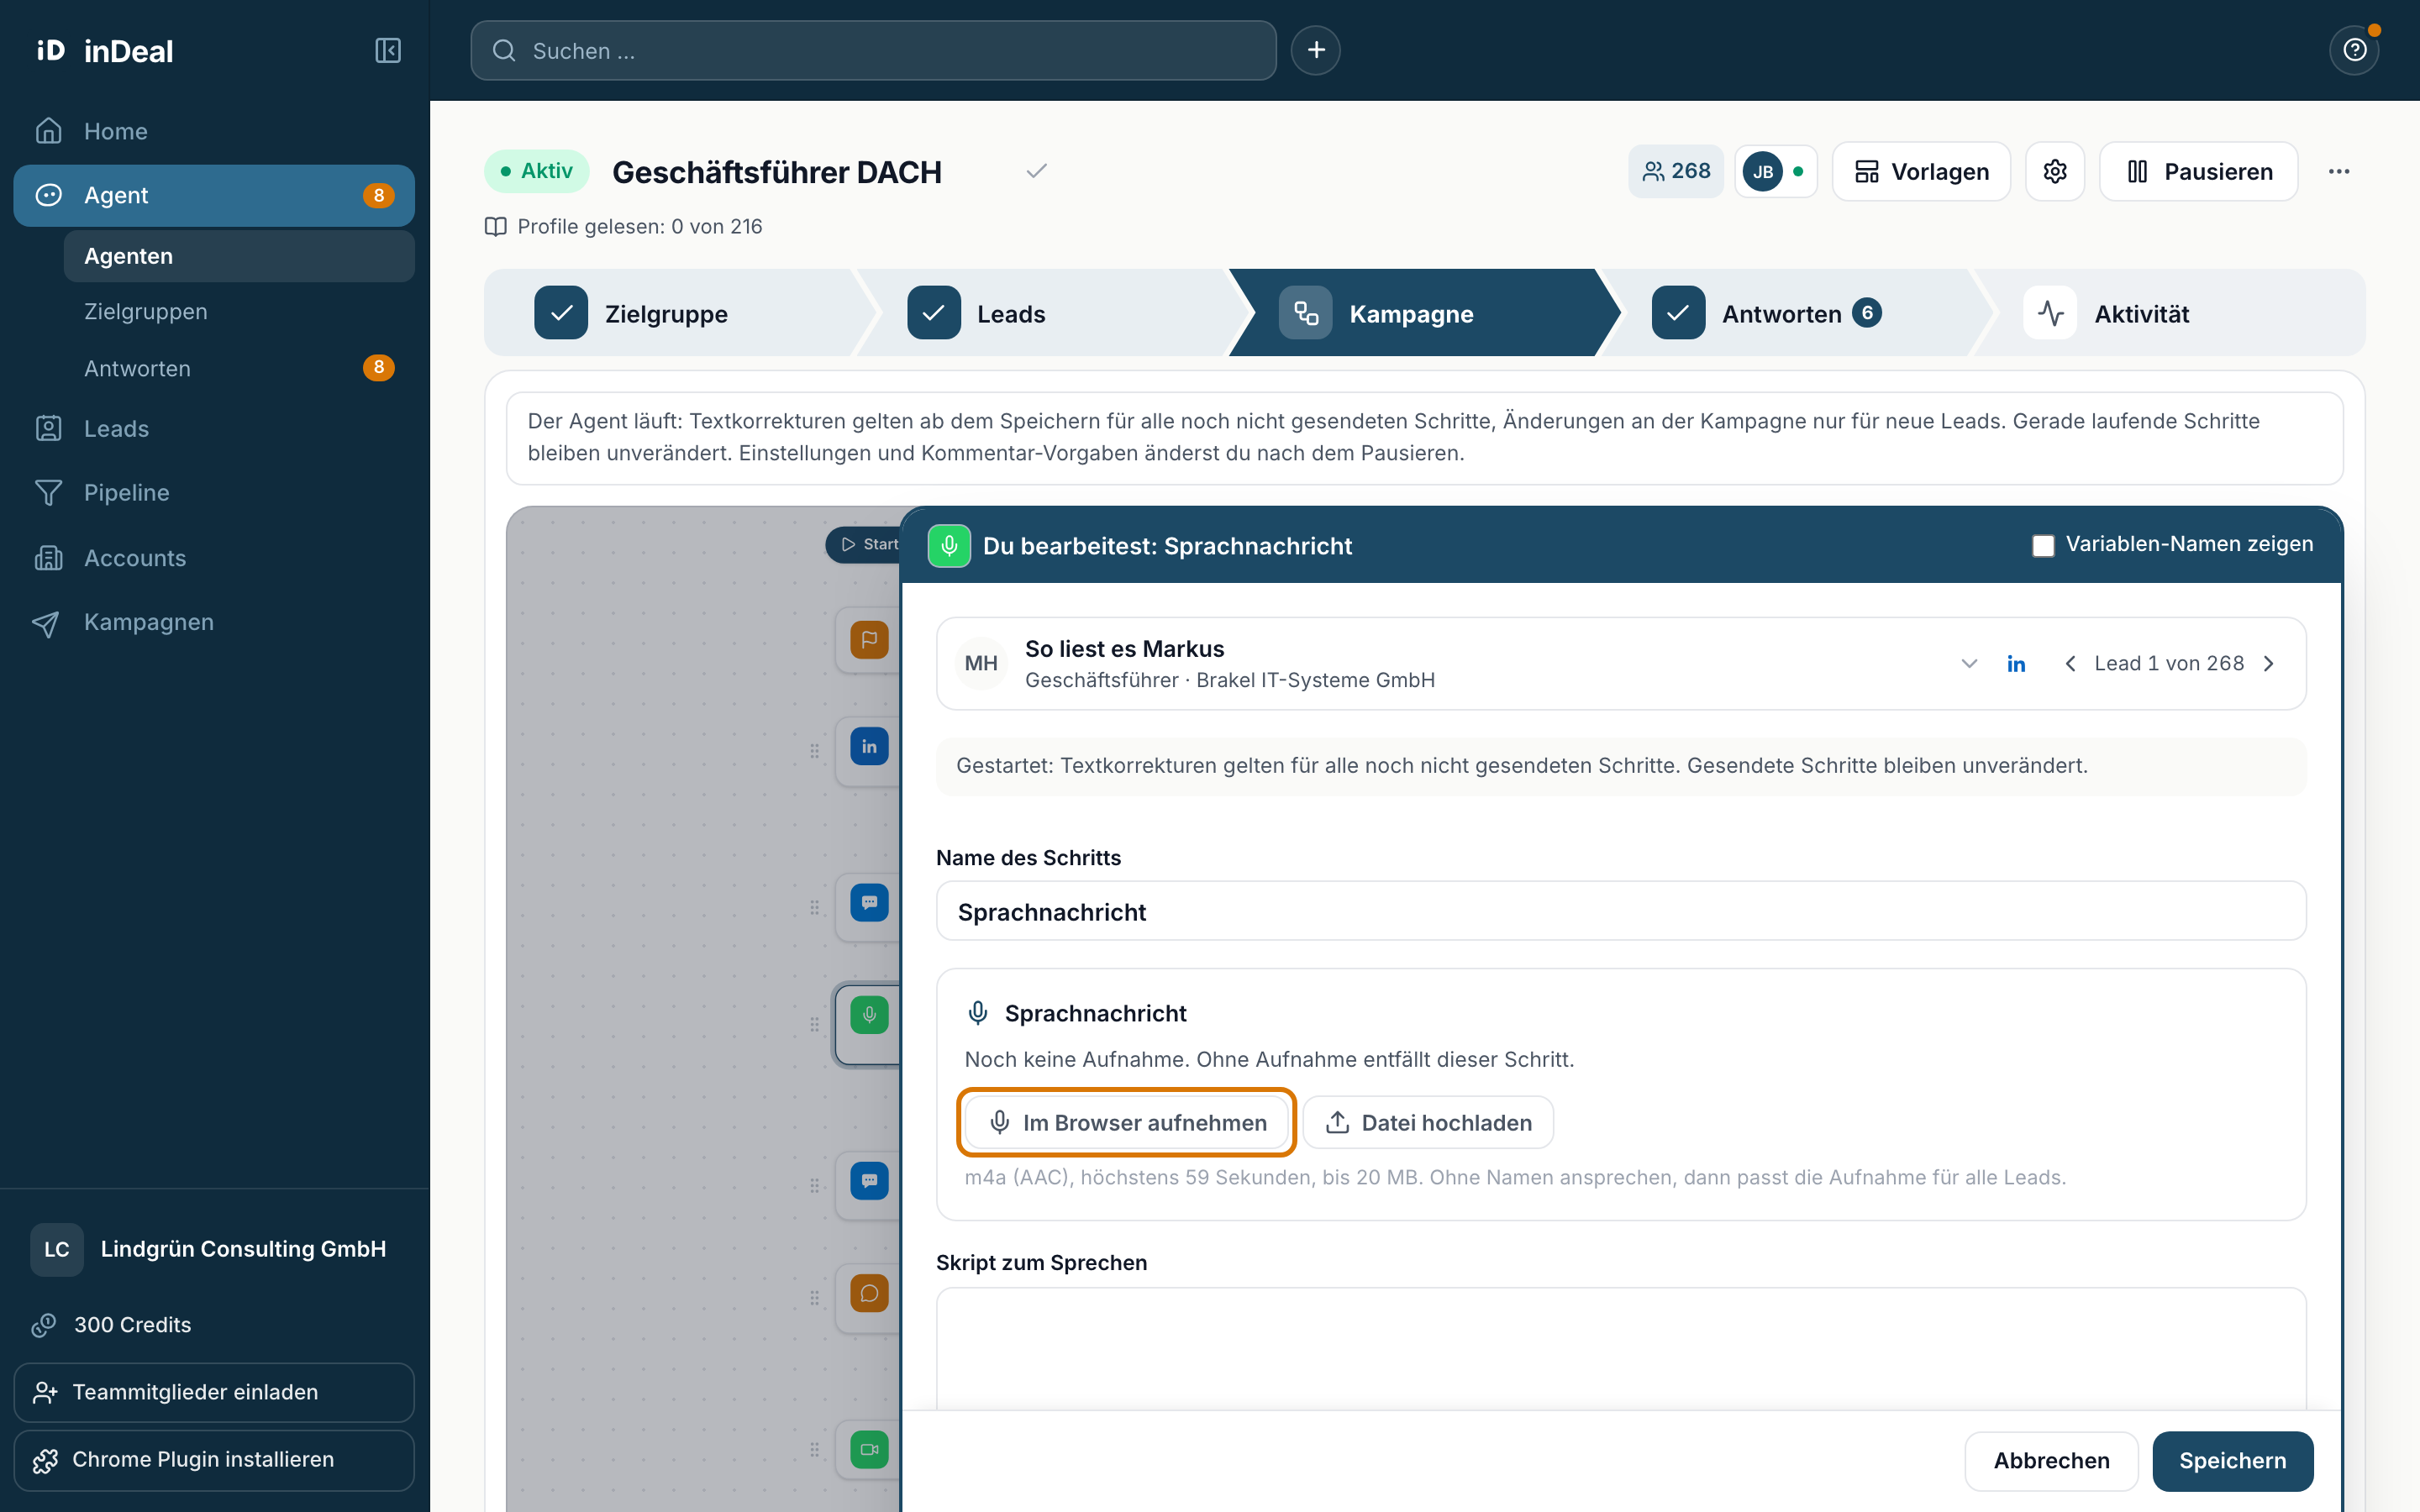Select the green video step node
Image resolution: width=2420 pixels, height=1512 pixels.
[x=869, y=1449]
